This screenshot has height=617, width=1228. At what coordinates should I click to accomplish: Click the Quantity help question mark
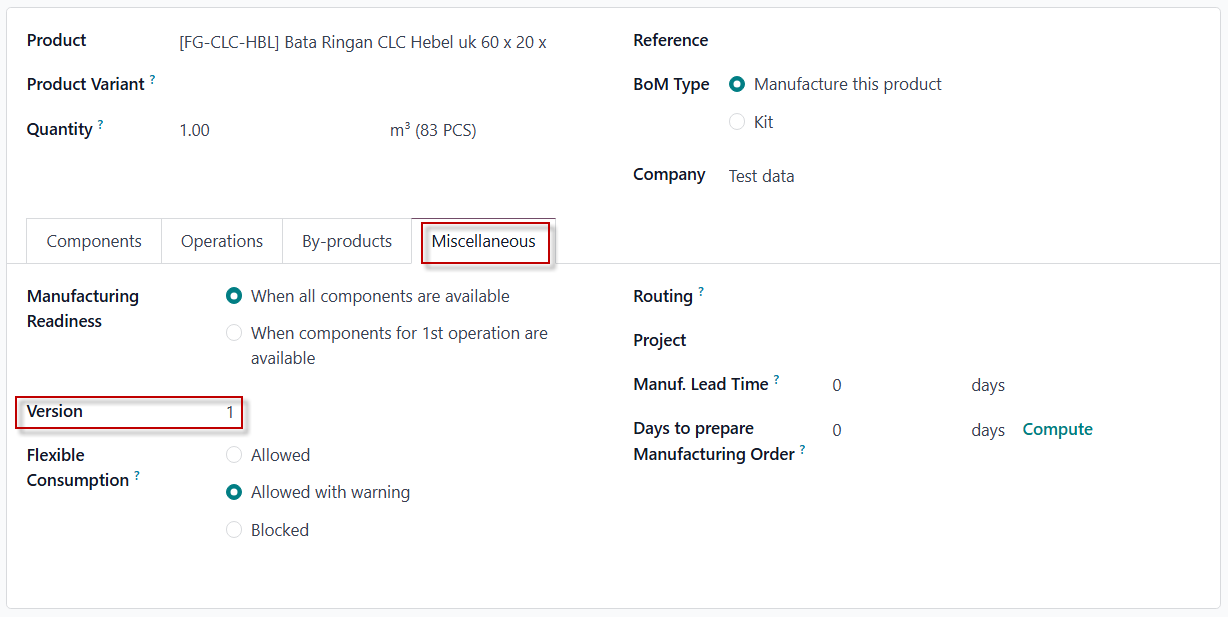(100, 124)
